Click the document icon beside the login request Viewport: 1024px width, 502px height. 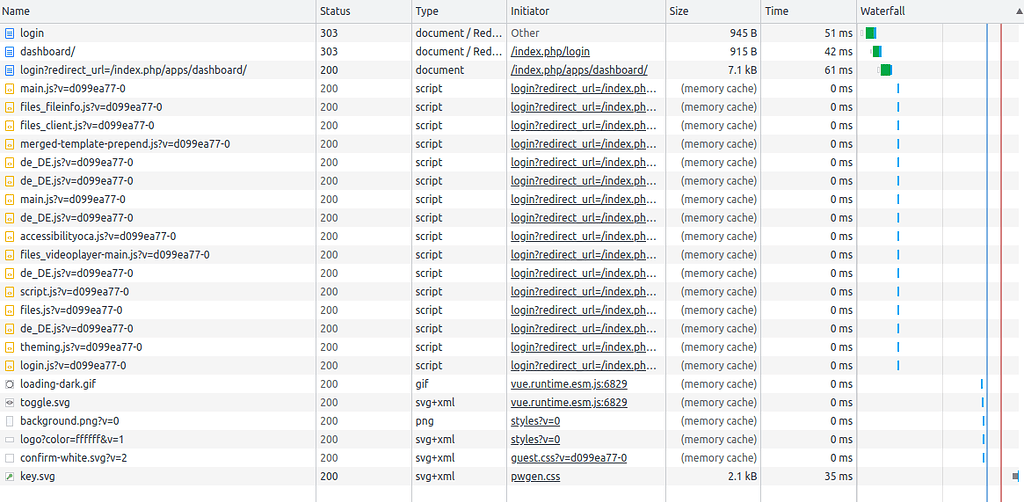(x=10, y=33)
